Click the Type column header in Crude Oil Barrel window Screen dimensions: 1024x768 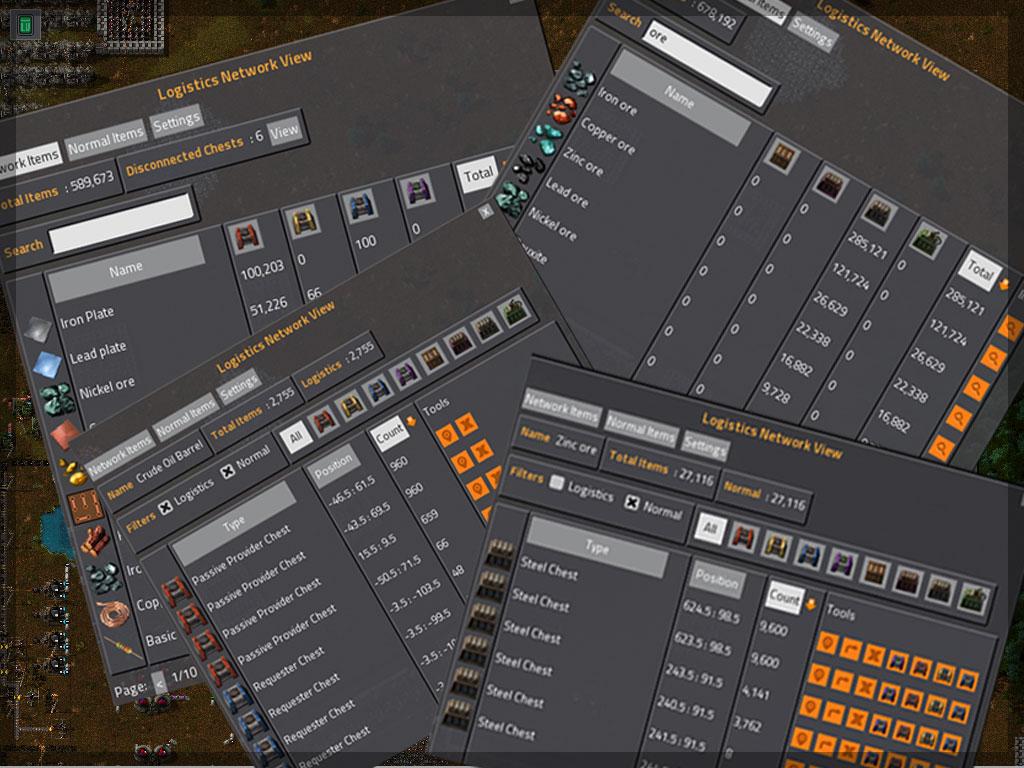[234, 522]
